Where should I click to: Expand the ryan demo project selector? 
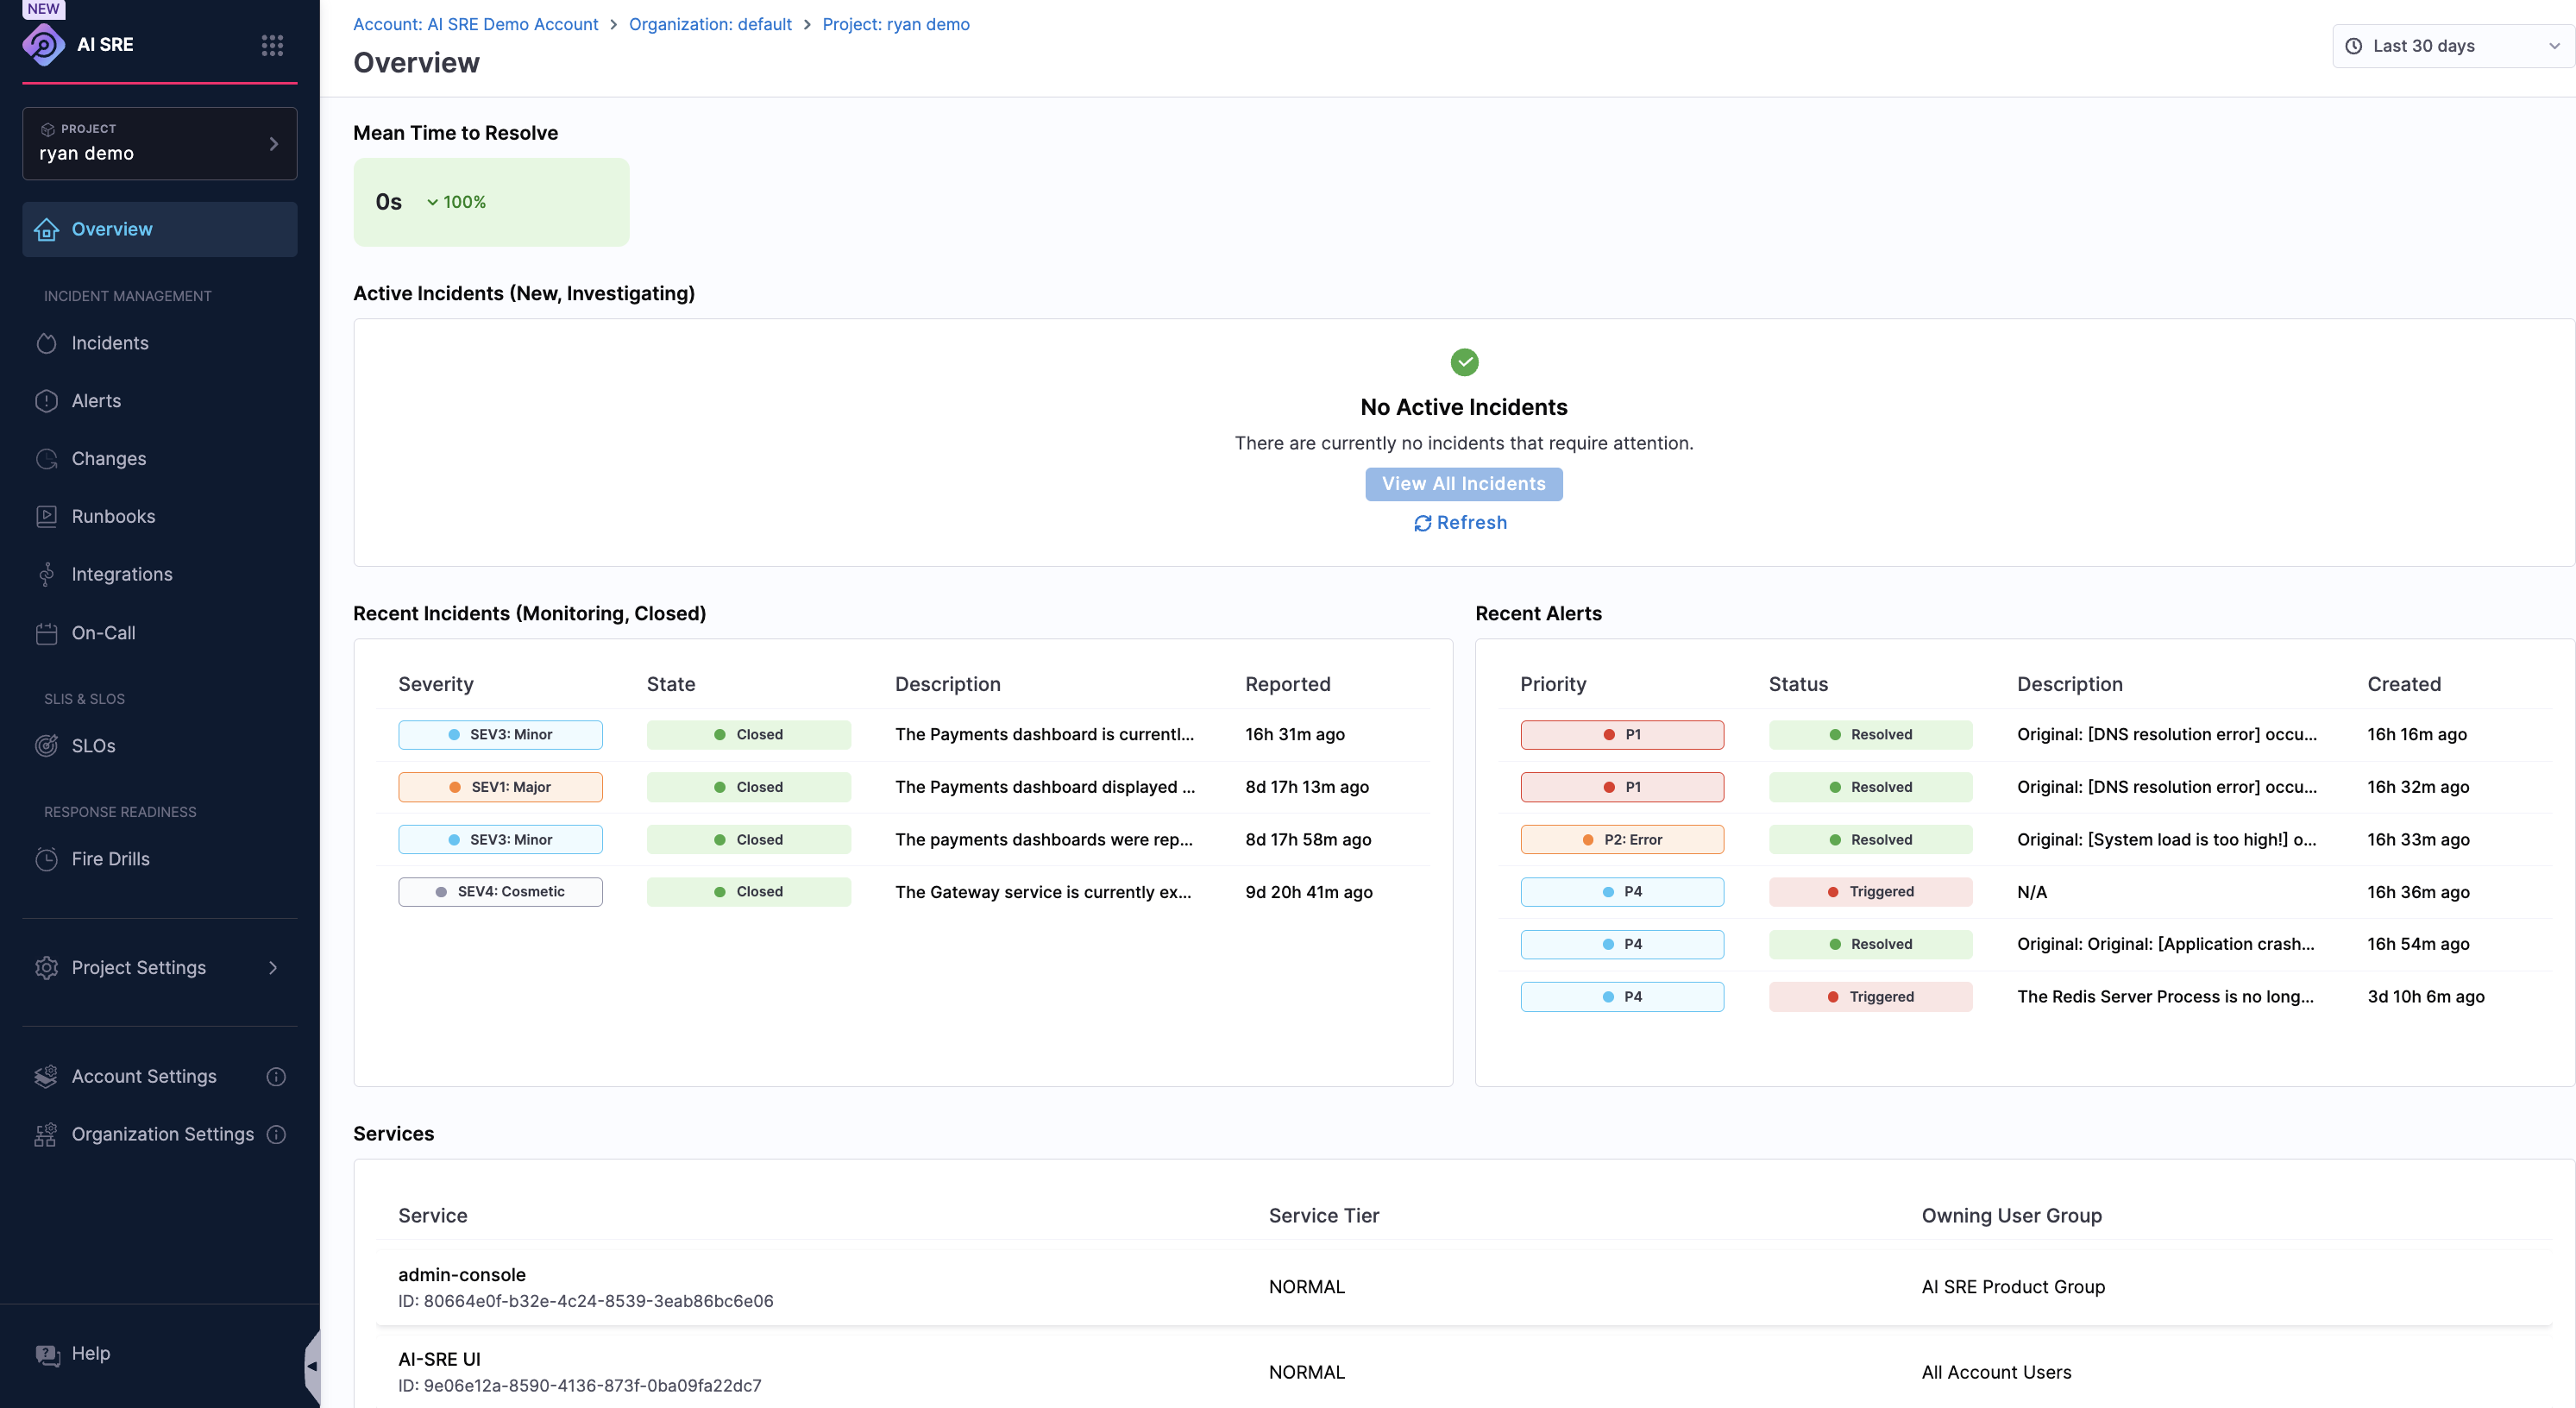coord(160,143)
